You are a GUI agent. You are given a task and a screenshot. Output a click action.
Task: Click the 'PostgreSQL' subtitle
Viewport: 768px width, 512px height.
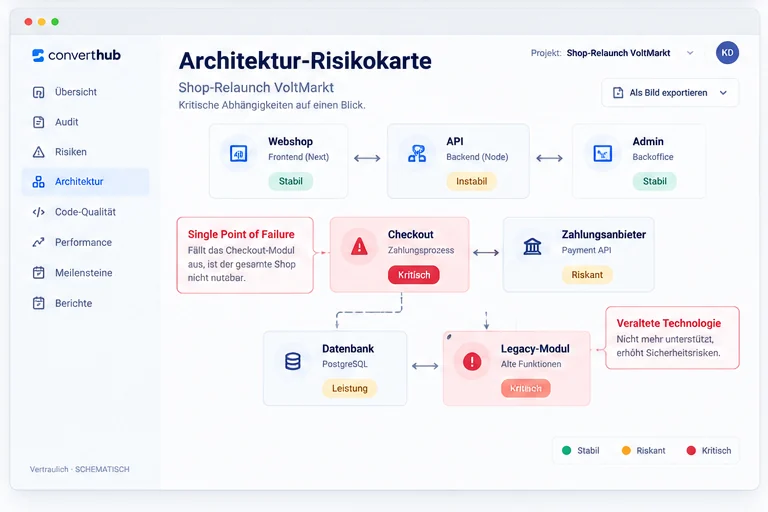pos(344,364)
